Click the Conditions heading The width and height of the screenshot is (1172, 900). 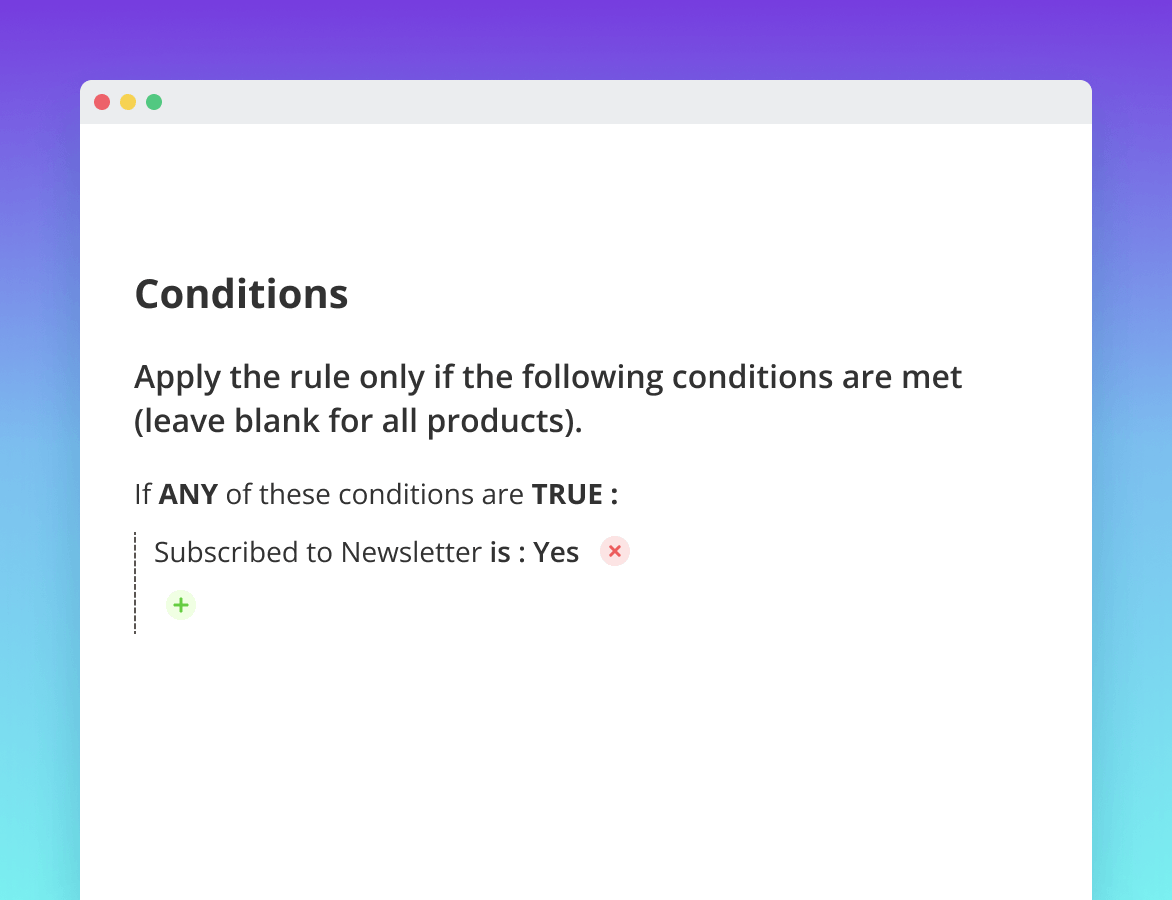[241, 294]
